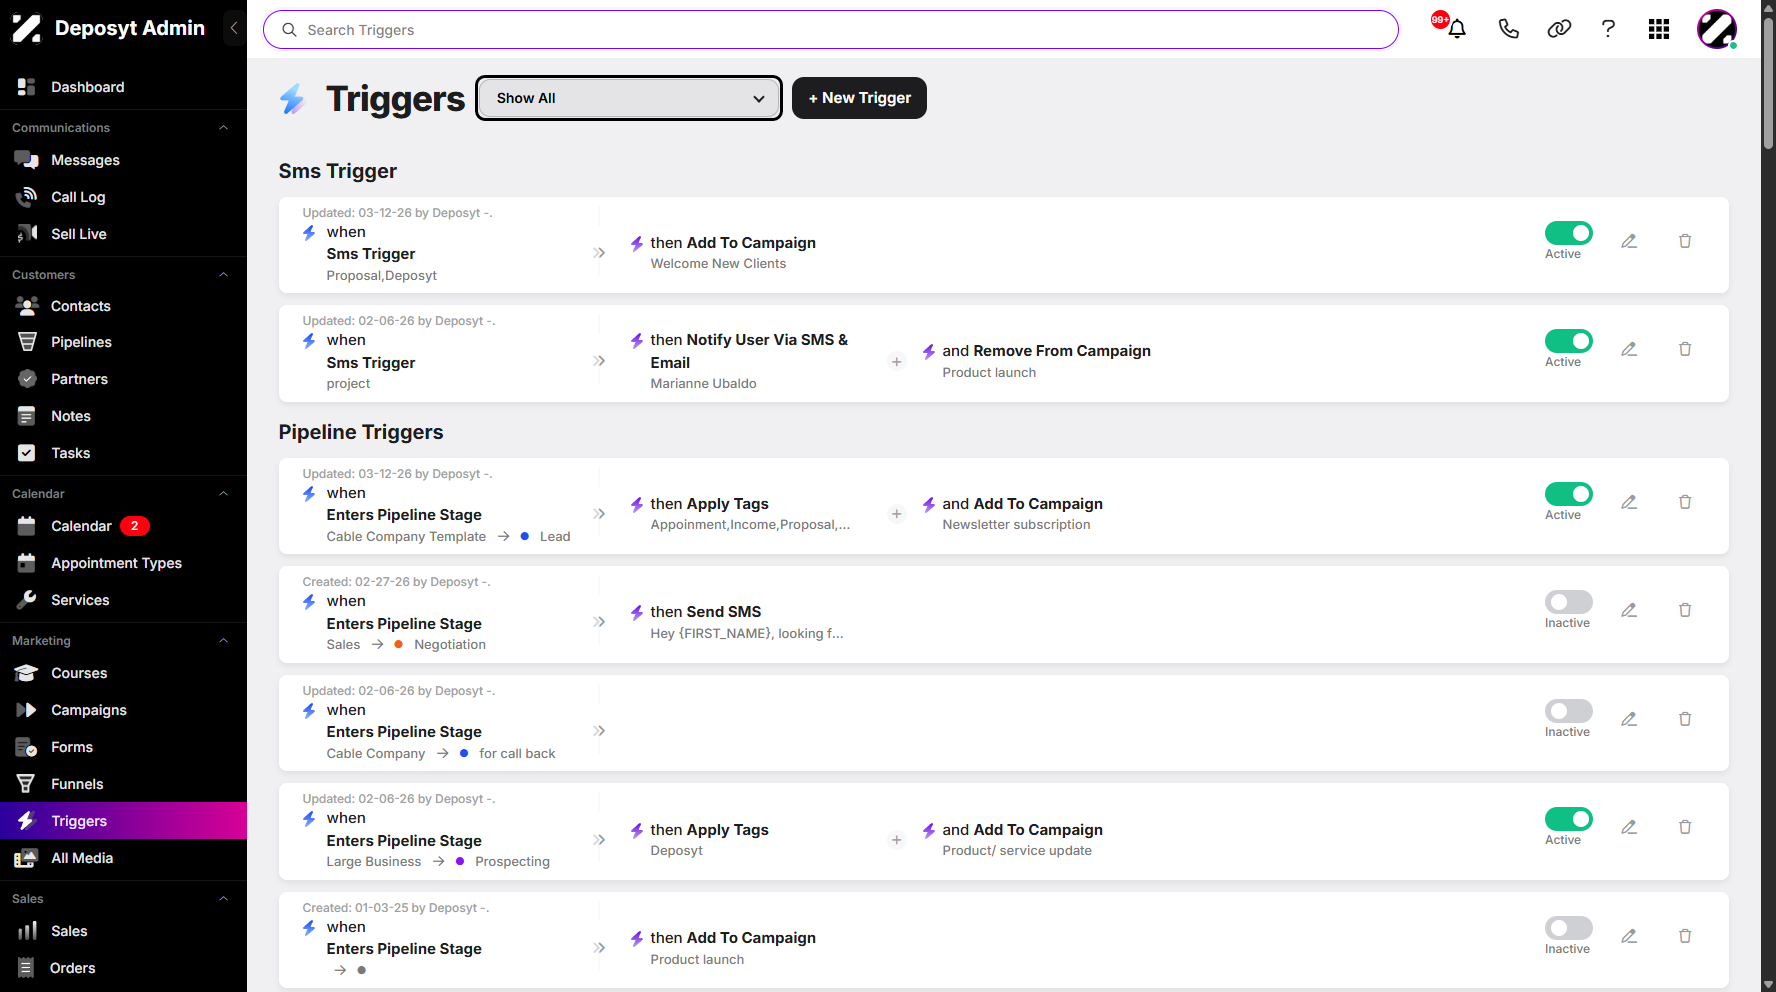
Task: Edit the Cable Company for call back trigger
Action: [1629, 719]
